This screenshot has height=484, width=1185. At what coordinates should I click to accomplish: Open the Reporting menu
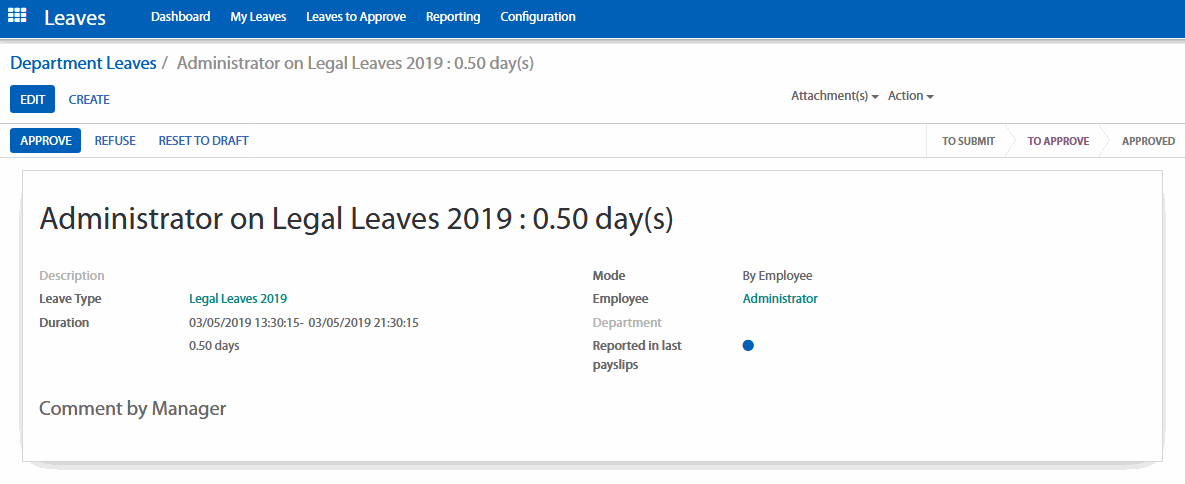(x=453, y=17)
